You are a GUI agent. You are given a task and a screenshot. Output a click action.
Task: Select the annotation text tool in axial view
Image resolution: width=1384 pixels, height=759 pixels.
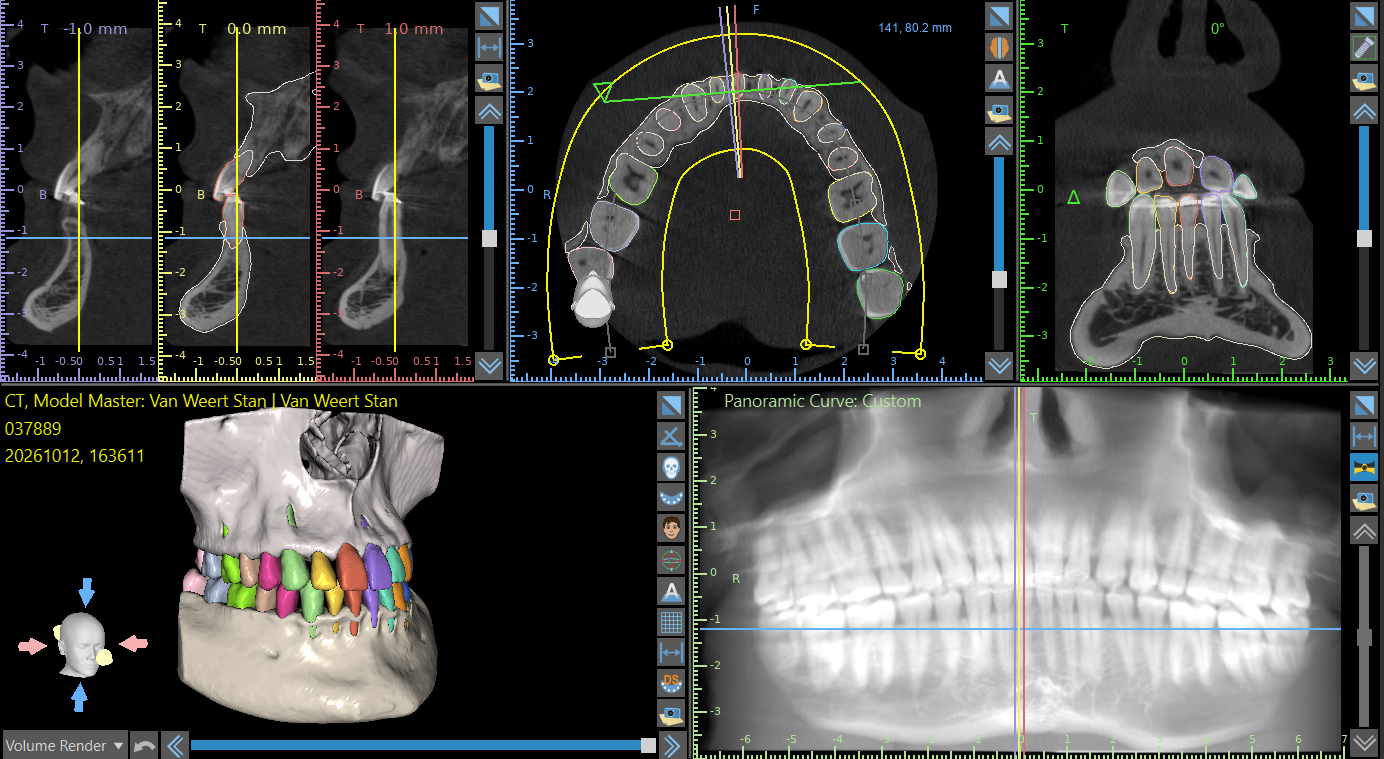(x=999, y=78)
